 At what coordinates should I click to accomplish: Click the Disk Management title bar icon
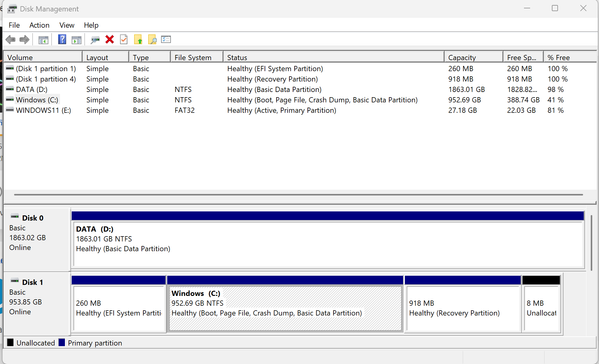(x=12, y=9)
